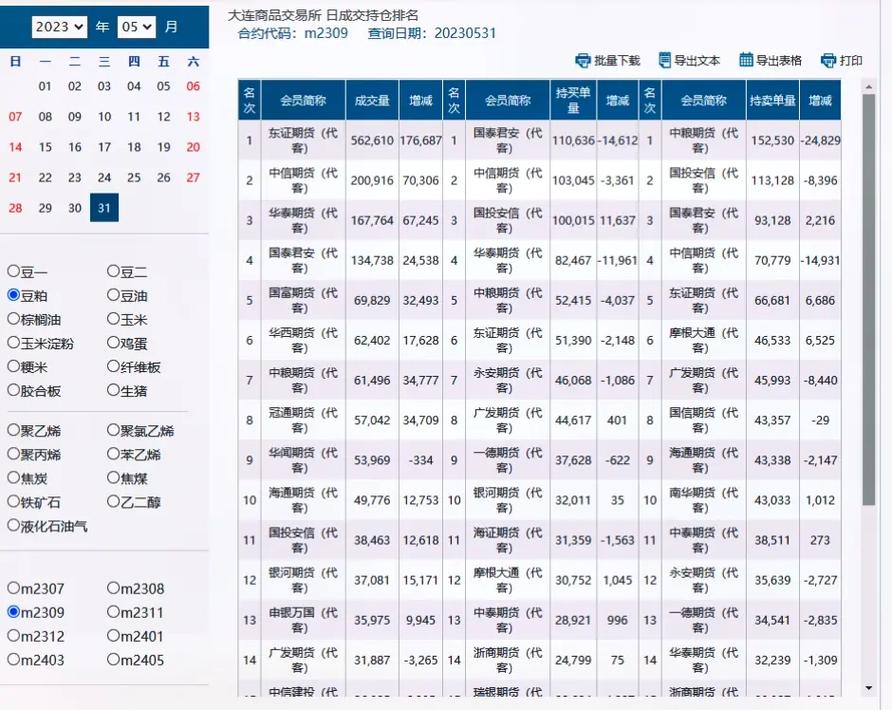Click the batch download (批量下载) icon
Image resolution: width=892 pixels, height=710 pixels.
(x=583, y=60)
